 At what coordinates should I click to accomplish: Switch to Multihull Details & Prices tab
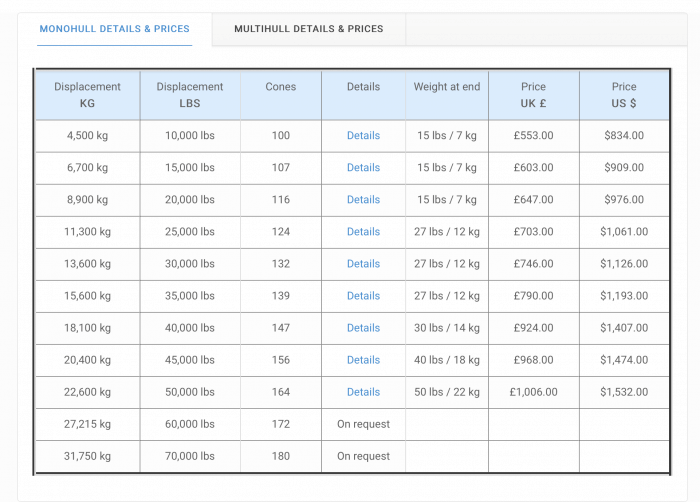[308, 29]
